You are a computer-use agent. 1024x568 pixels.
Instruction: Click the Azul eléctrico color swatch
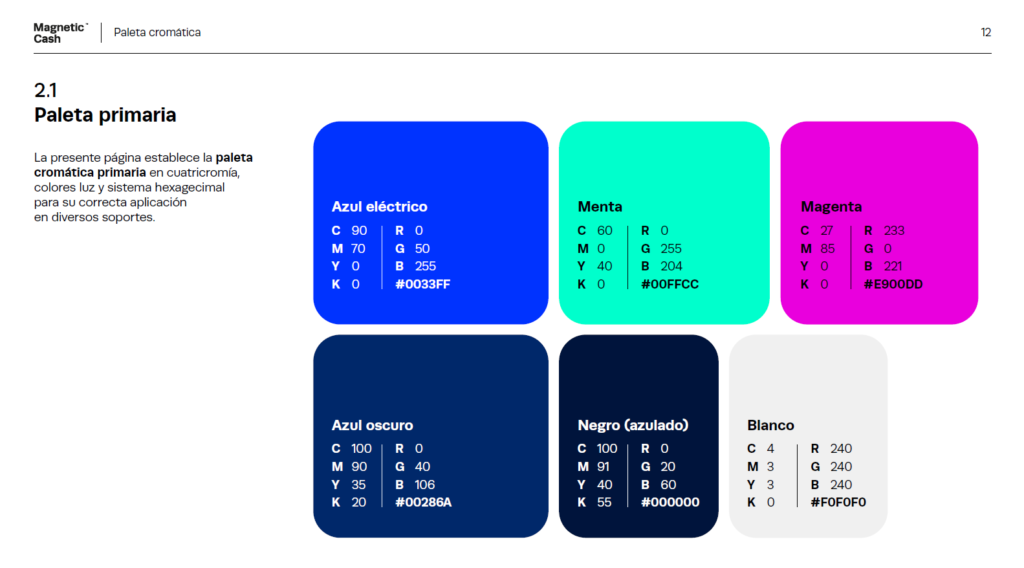point(430,223)
